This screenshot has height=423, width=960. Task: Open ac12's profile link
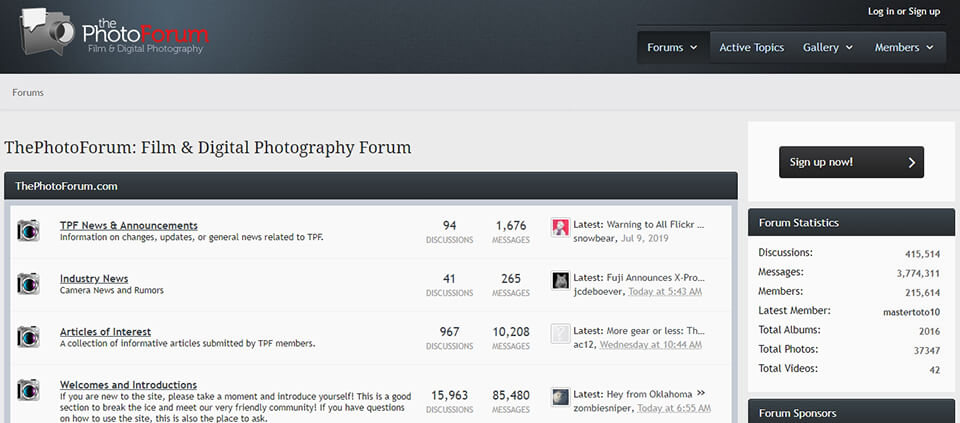[x=583, y=345]
